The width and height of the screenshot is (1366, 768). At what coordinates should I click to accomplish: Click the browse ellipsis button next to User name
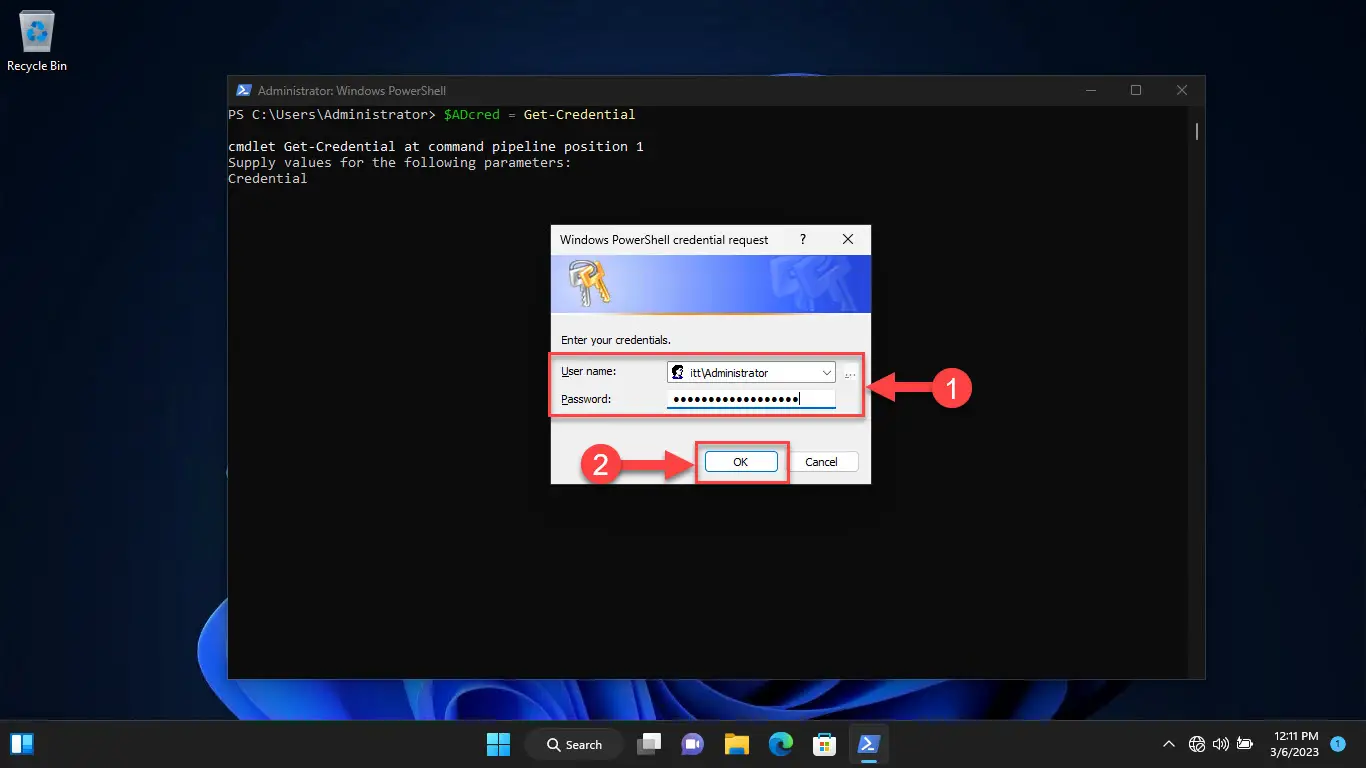pyautogui.click(x=850, y=373)
